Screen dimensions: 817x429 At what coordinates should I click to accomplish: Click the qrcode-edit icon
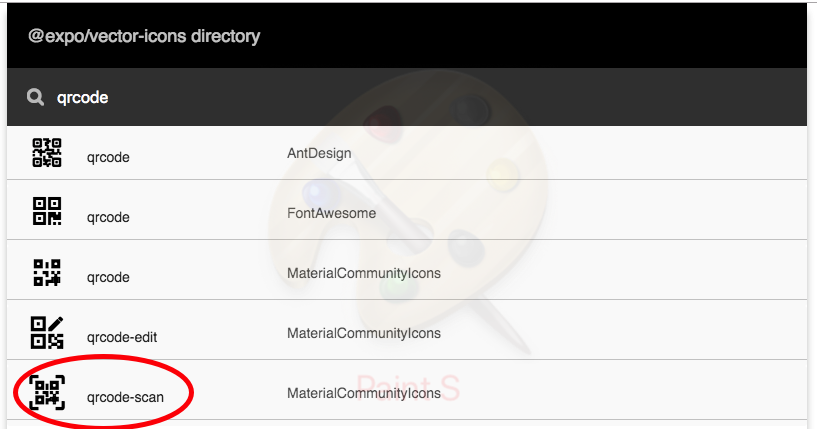(47, 332)
